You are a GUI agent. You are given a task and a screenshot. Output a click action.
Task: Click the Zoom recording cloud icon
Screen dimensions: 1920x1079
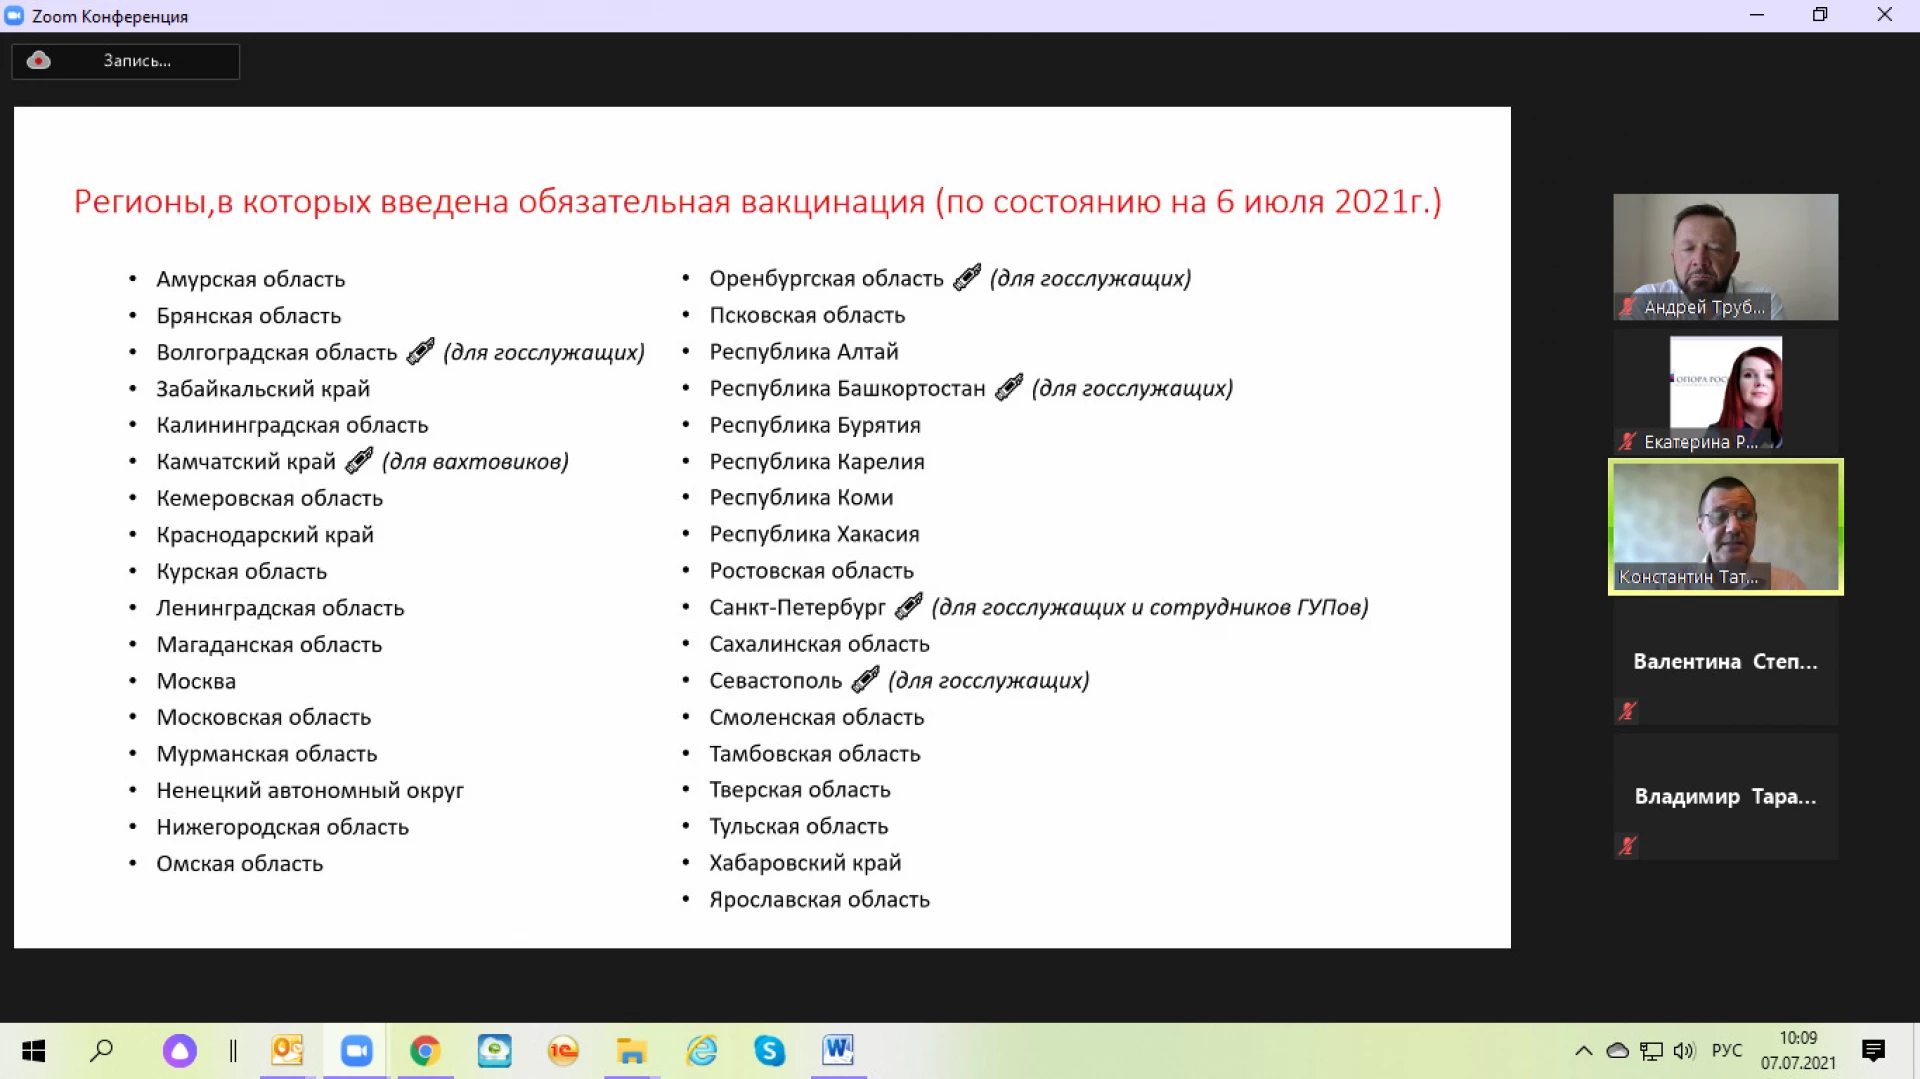[38, 61]
